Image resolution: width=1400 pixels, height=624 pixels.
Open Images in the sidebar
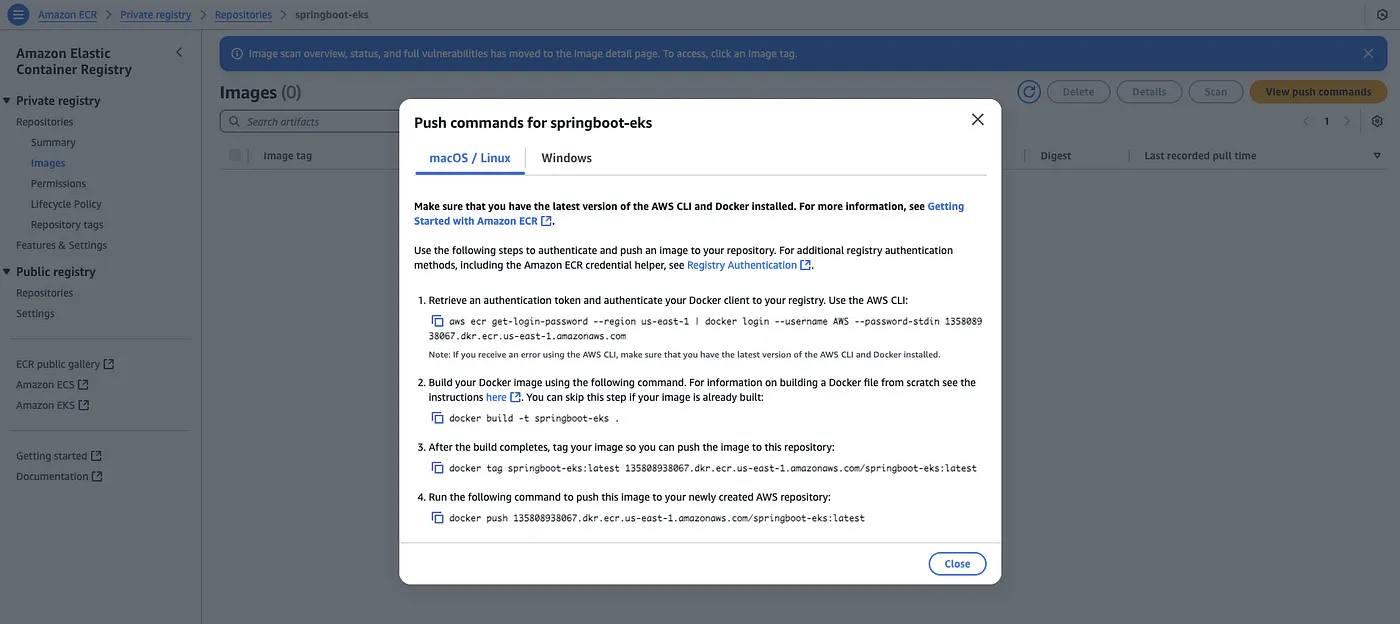point(48,163)
